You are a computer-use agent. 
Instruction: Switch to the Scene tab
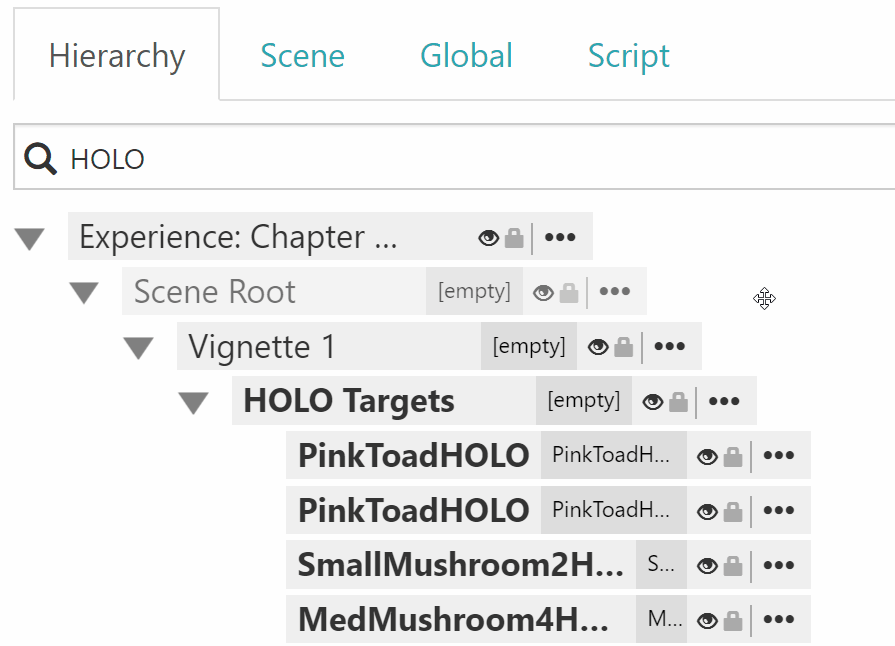coord(303,56)
